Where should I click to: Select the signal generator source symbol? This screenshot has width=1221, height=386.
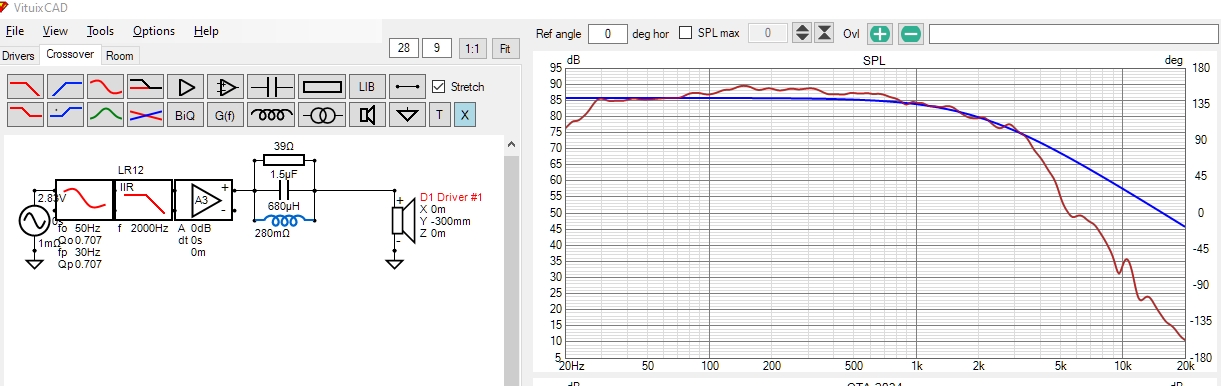34,220
